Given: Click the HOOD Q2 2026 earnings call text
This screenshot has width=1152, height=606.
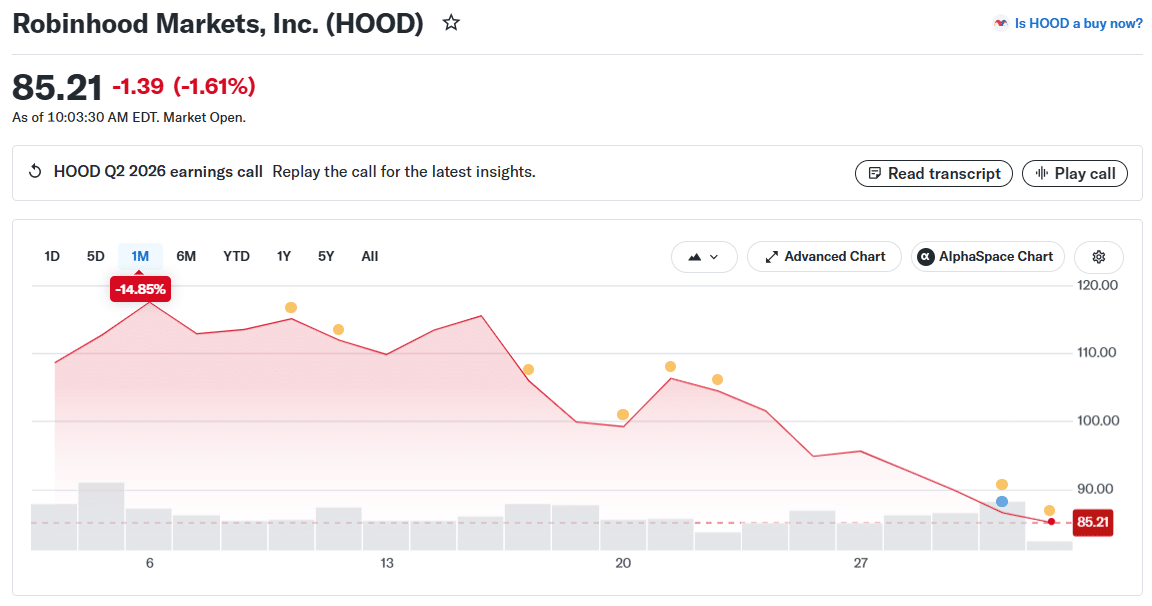Looking at the screenshot, I should pyautogui.click(x=158, y=172).
